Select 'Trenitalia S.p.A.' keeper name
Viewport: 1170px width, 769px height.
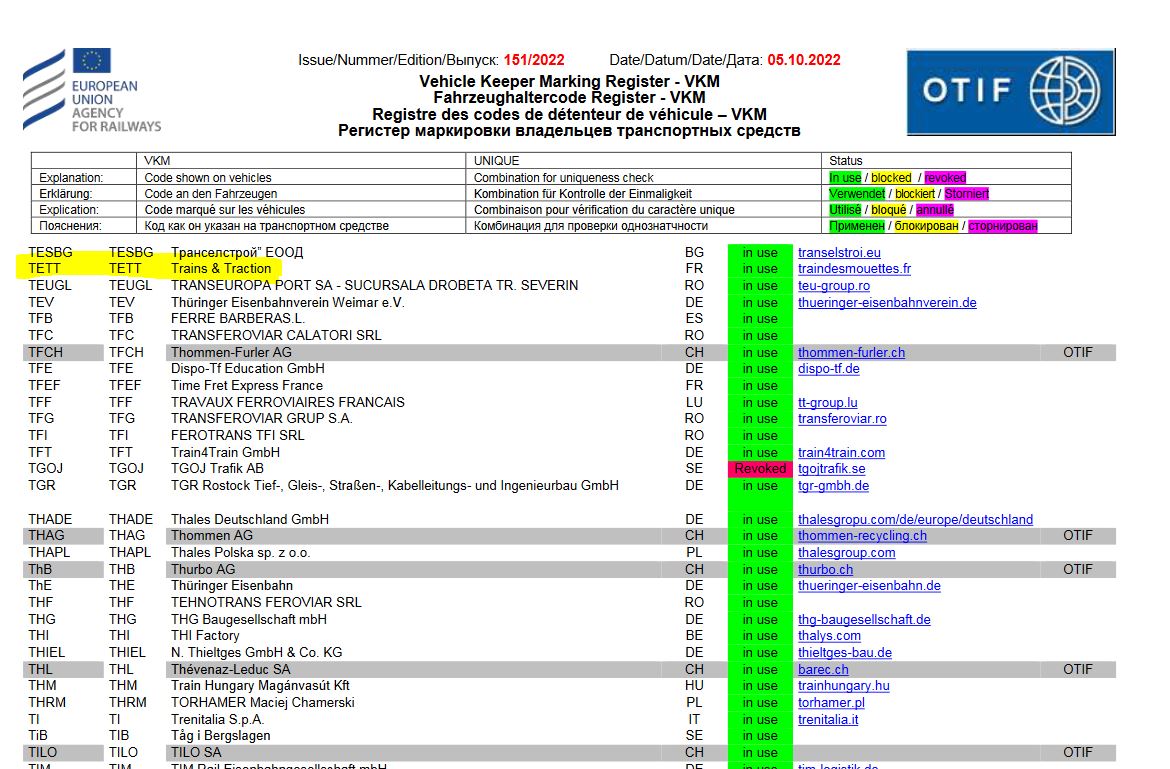217,720
